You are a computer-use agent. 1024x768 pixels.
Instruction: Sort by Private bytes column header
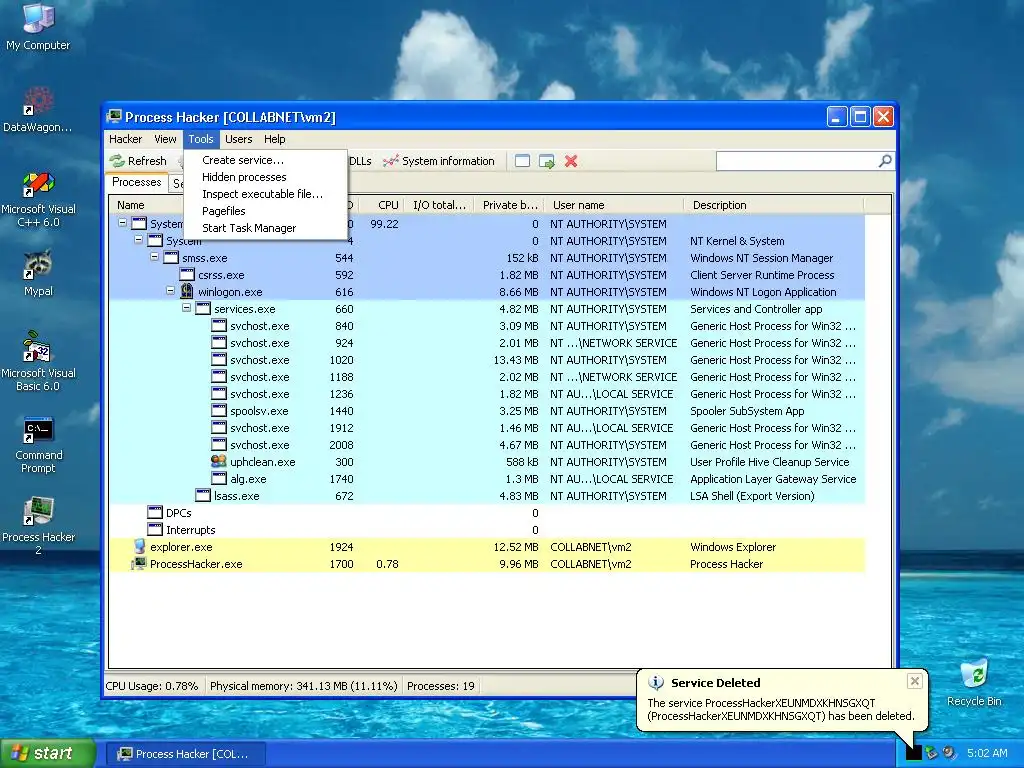click(x=509, y=205)
